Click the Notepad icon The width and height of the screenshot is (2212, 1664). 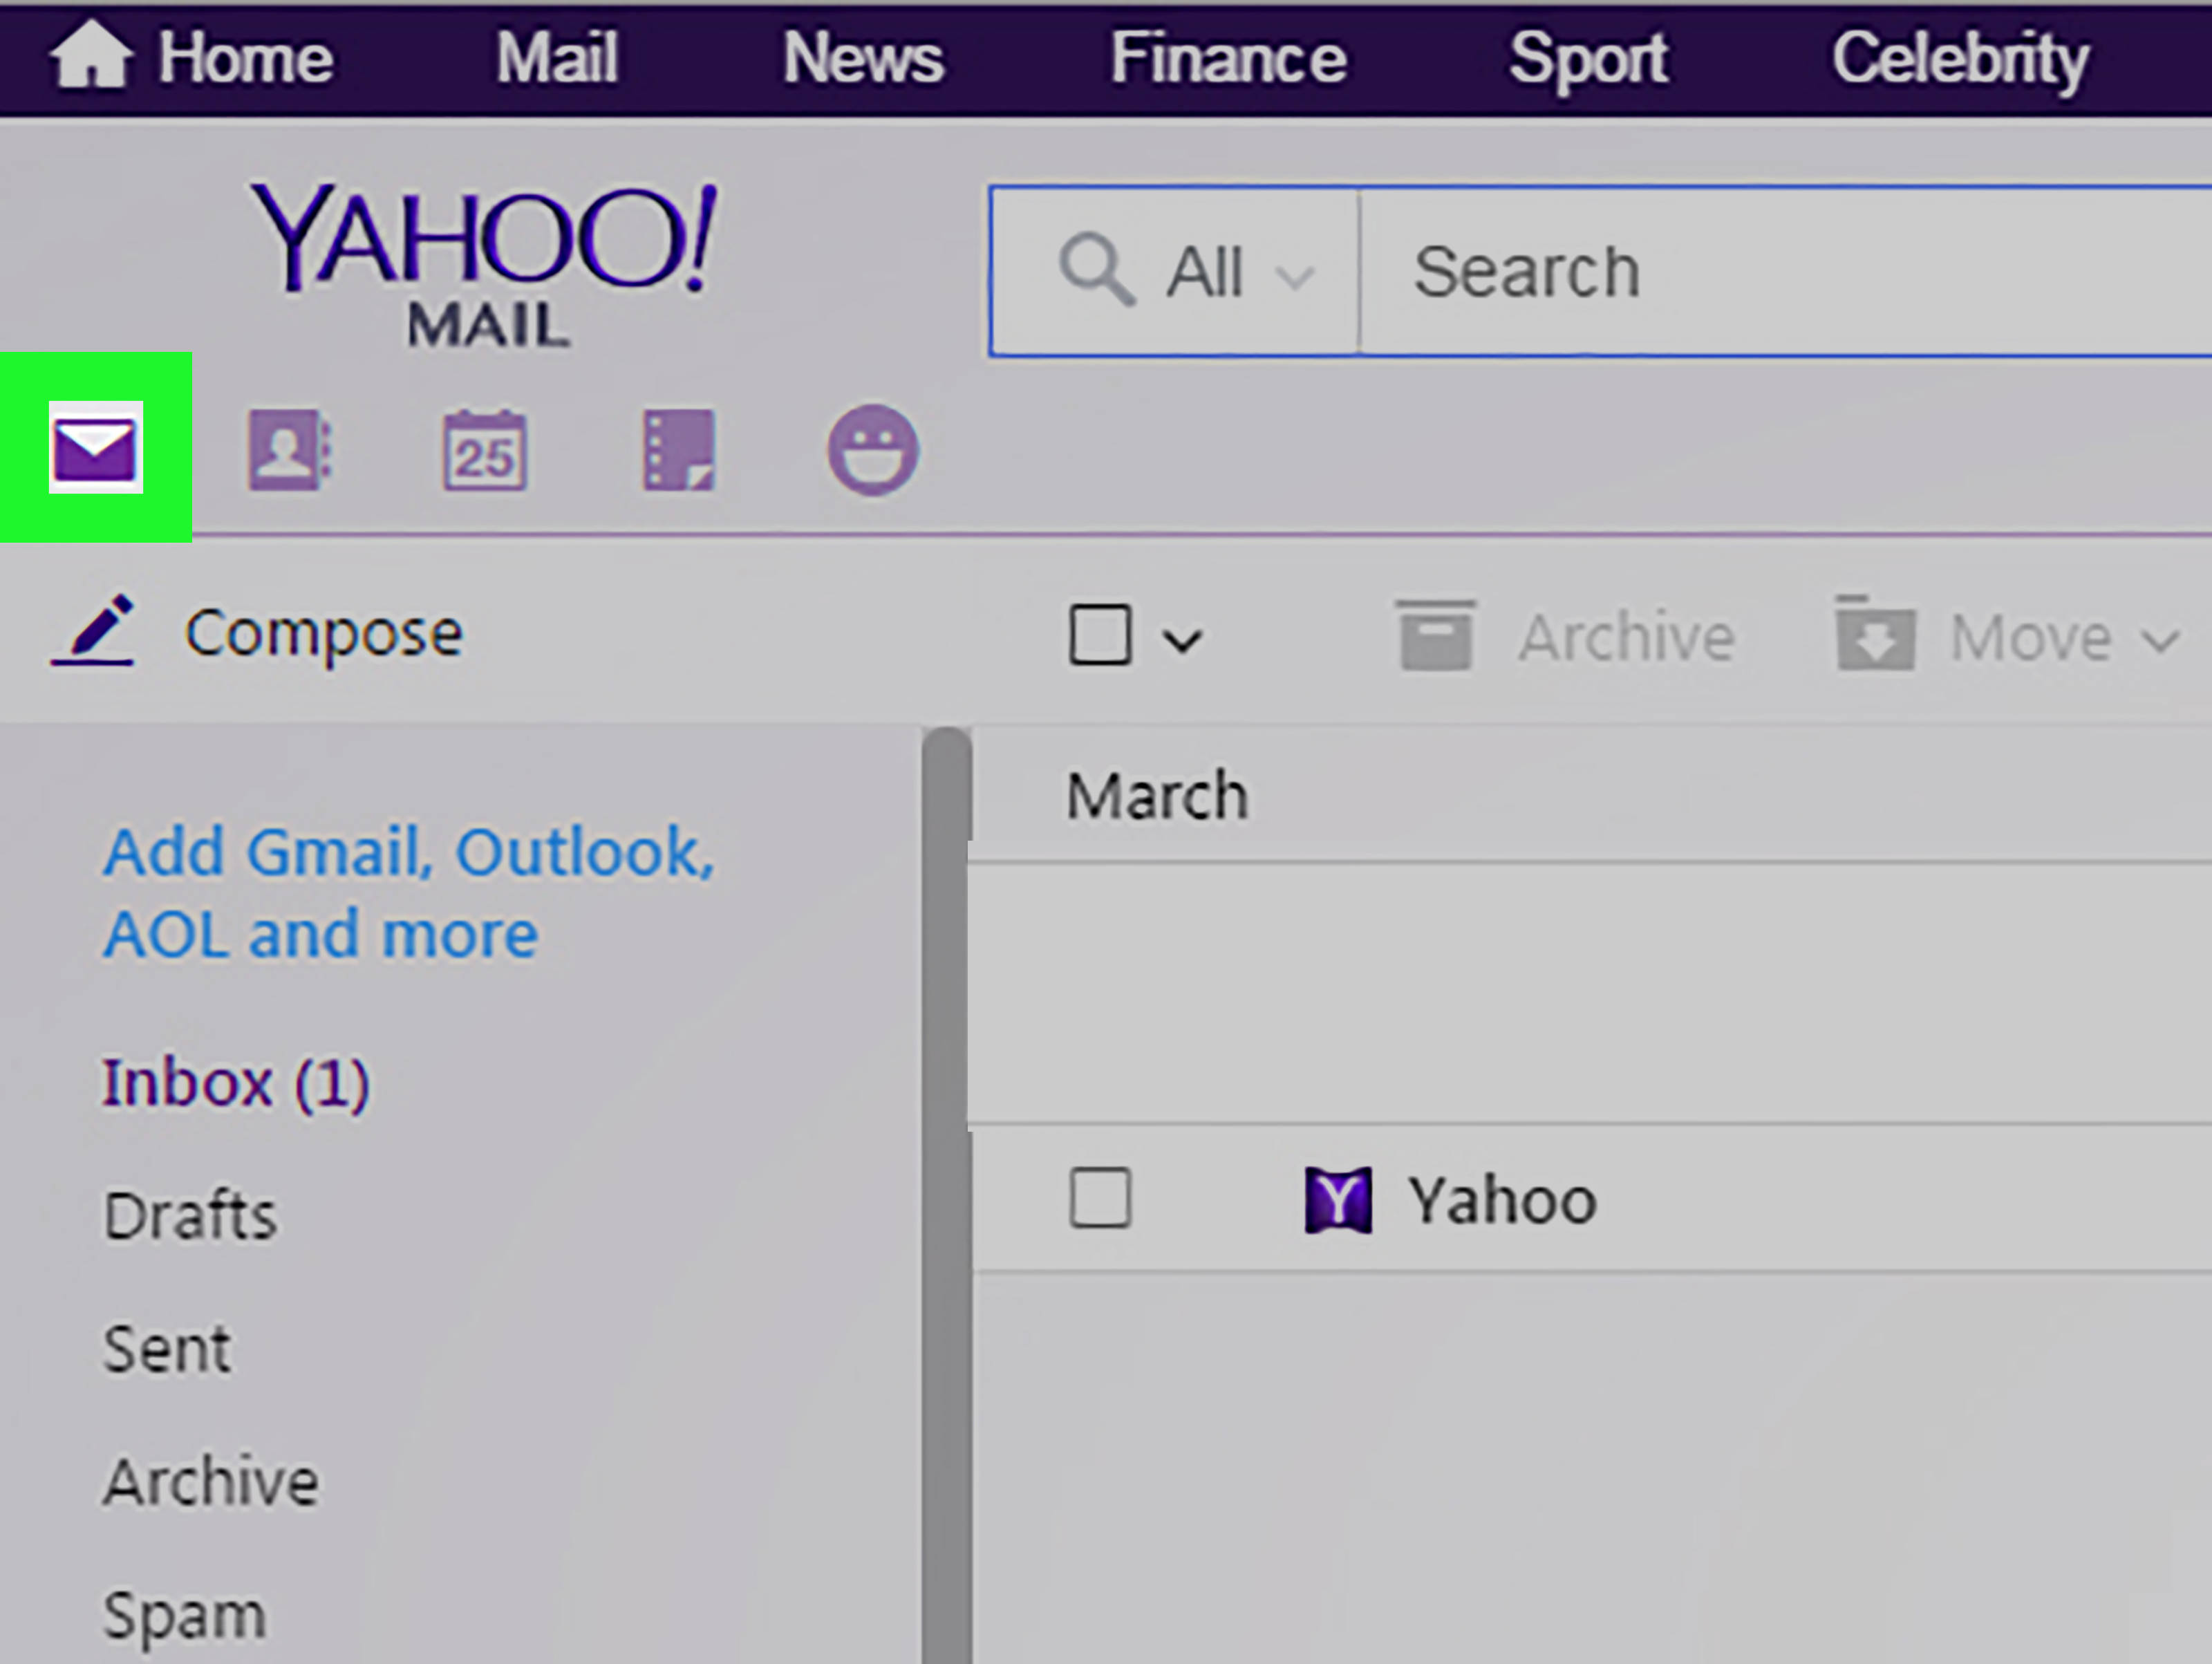tap(678, 449)
